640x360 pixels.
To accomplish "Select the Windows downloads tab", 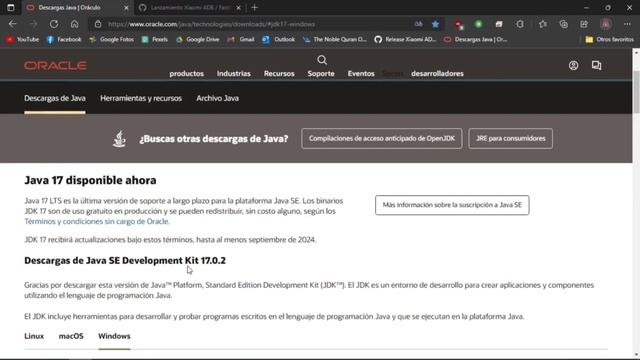I will pos(114,336).
